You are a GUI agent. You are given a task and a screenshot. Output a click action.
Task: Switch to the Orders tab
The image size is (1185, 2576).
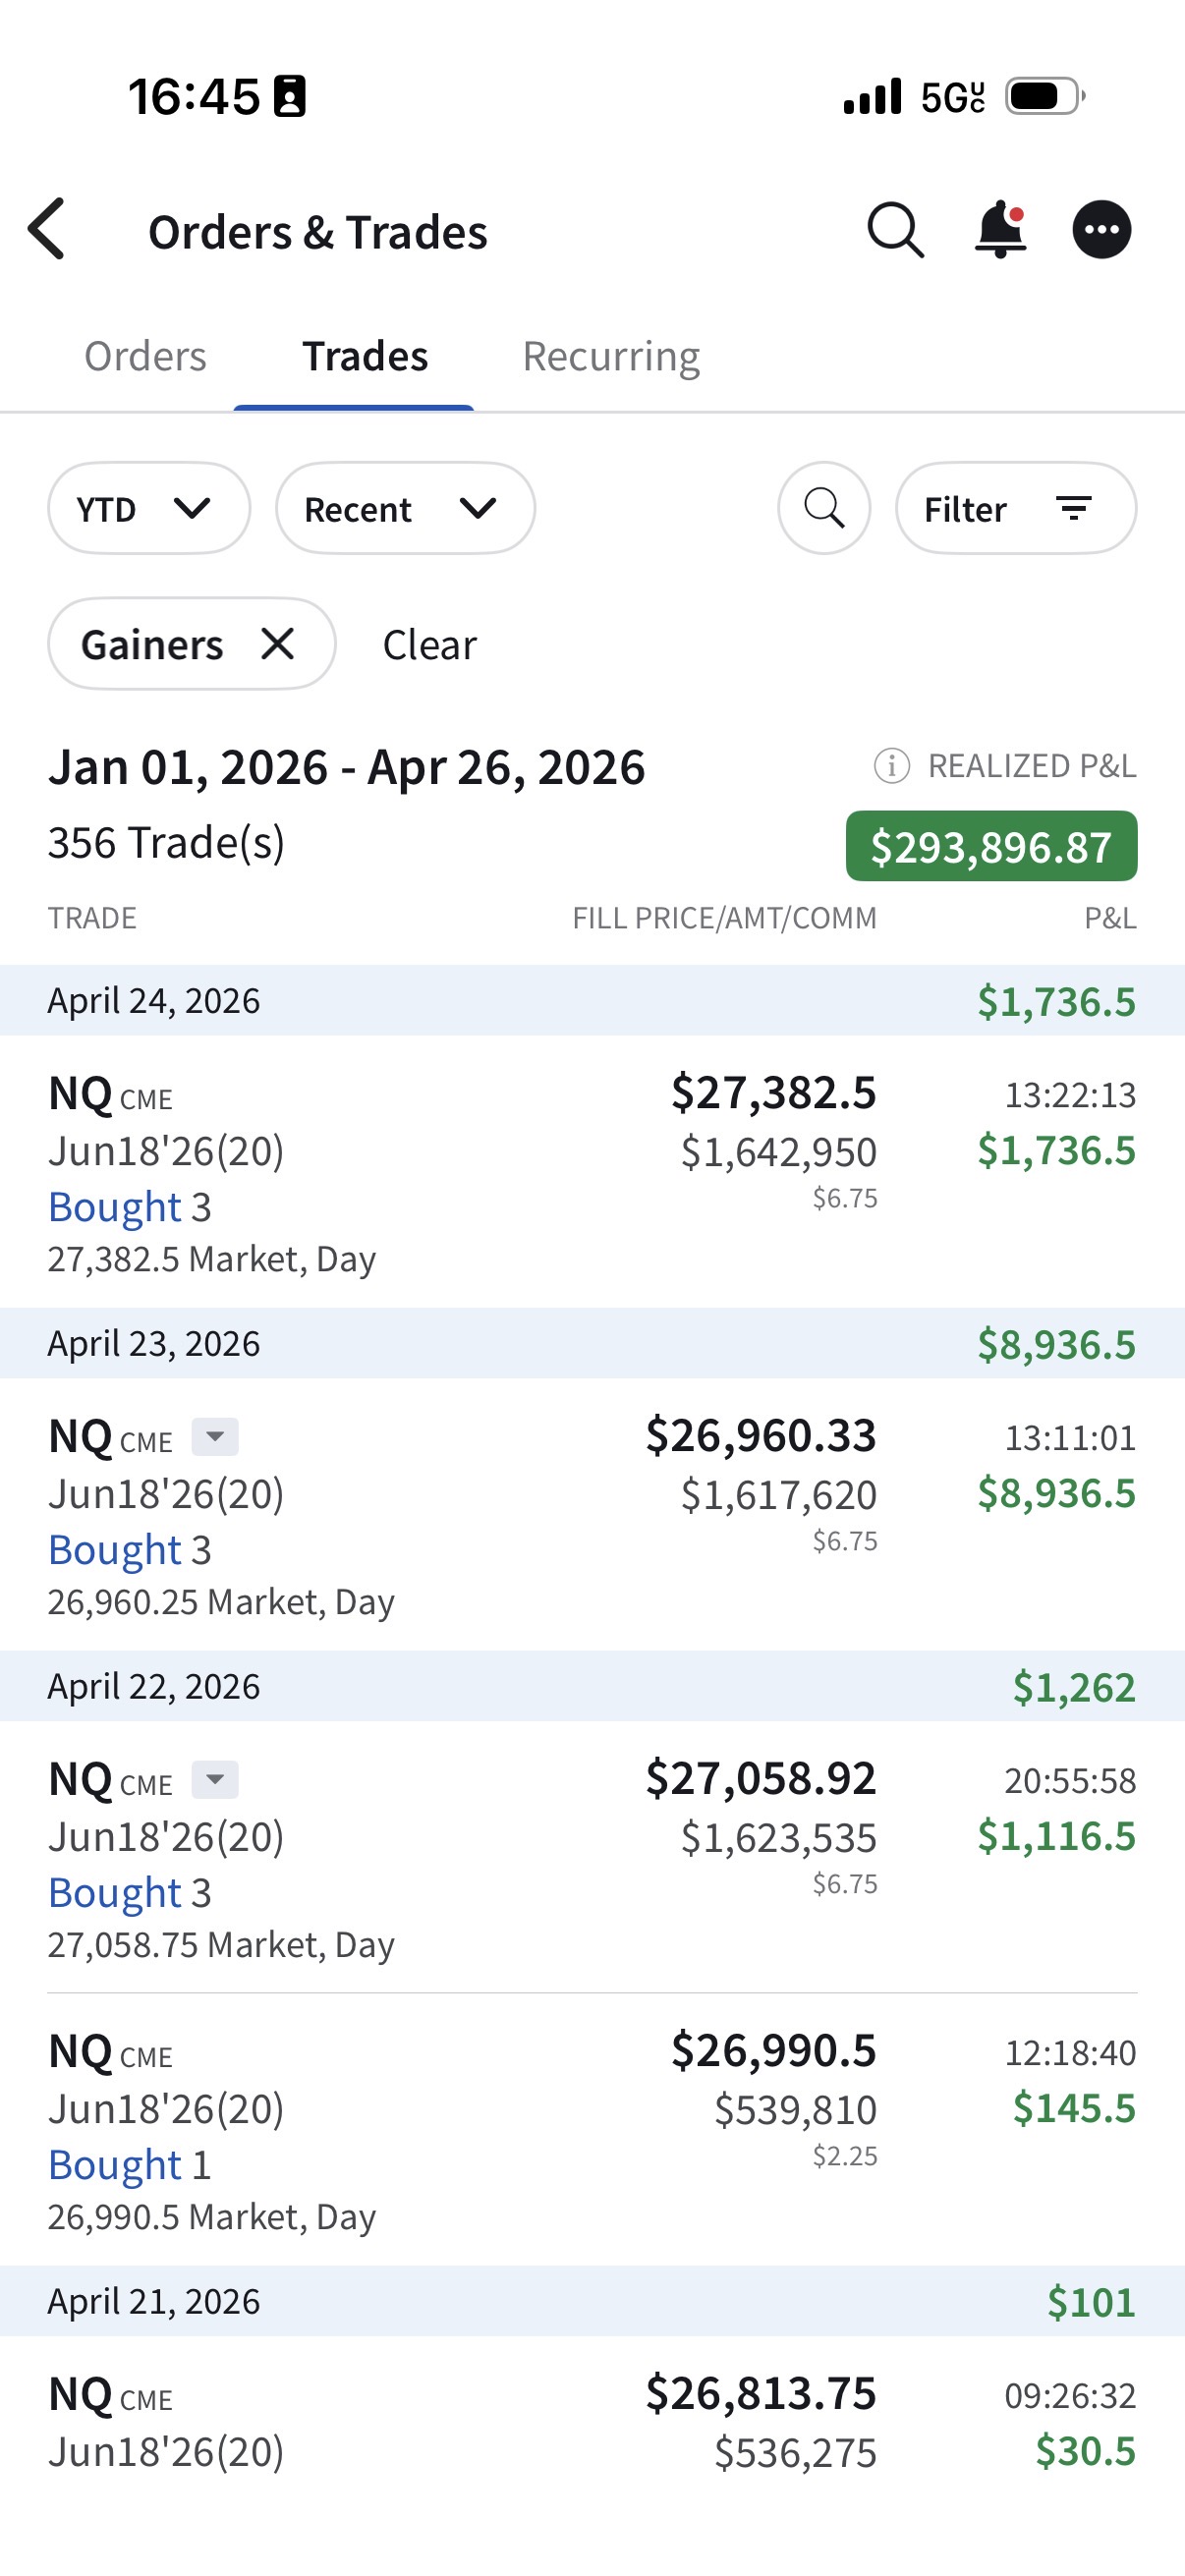coord(145,357)
